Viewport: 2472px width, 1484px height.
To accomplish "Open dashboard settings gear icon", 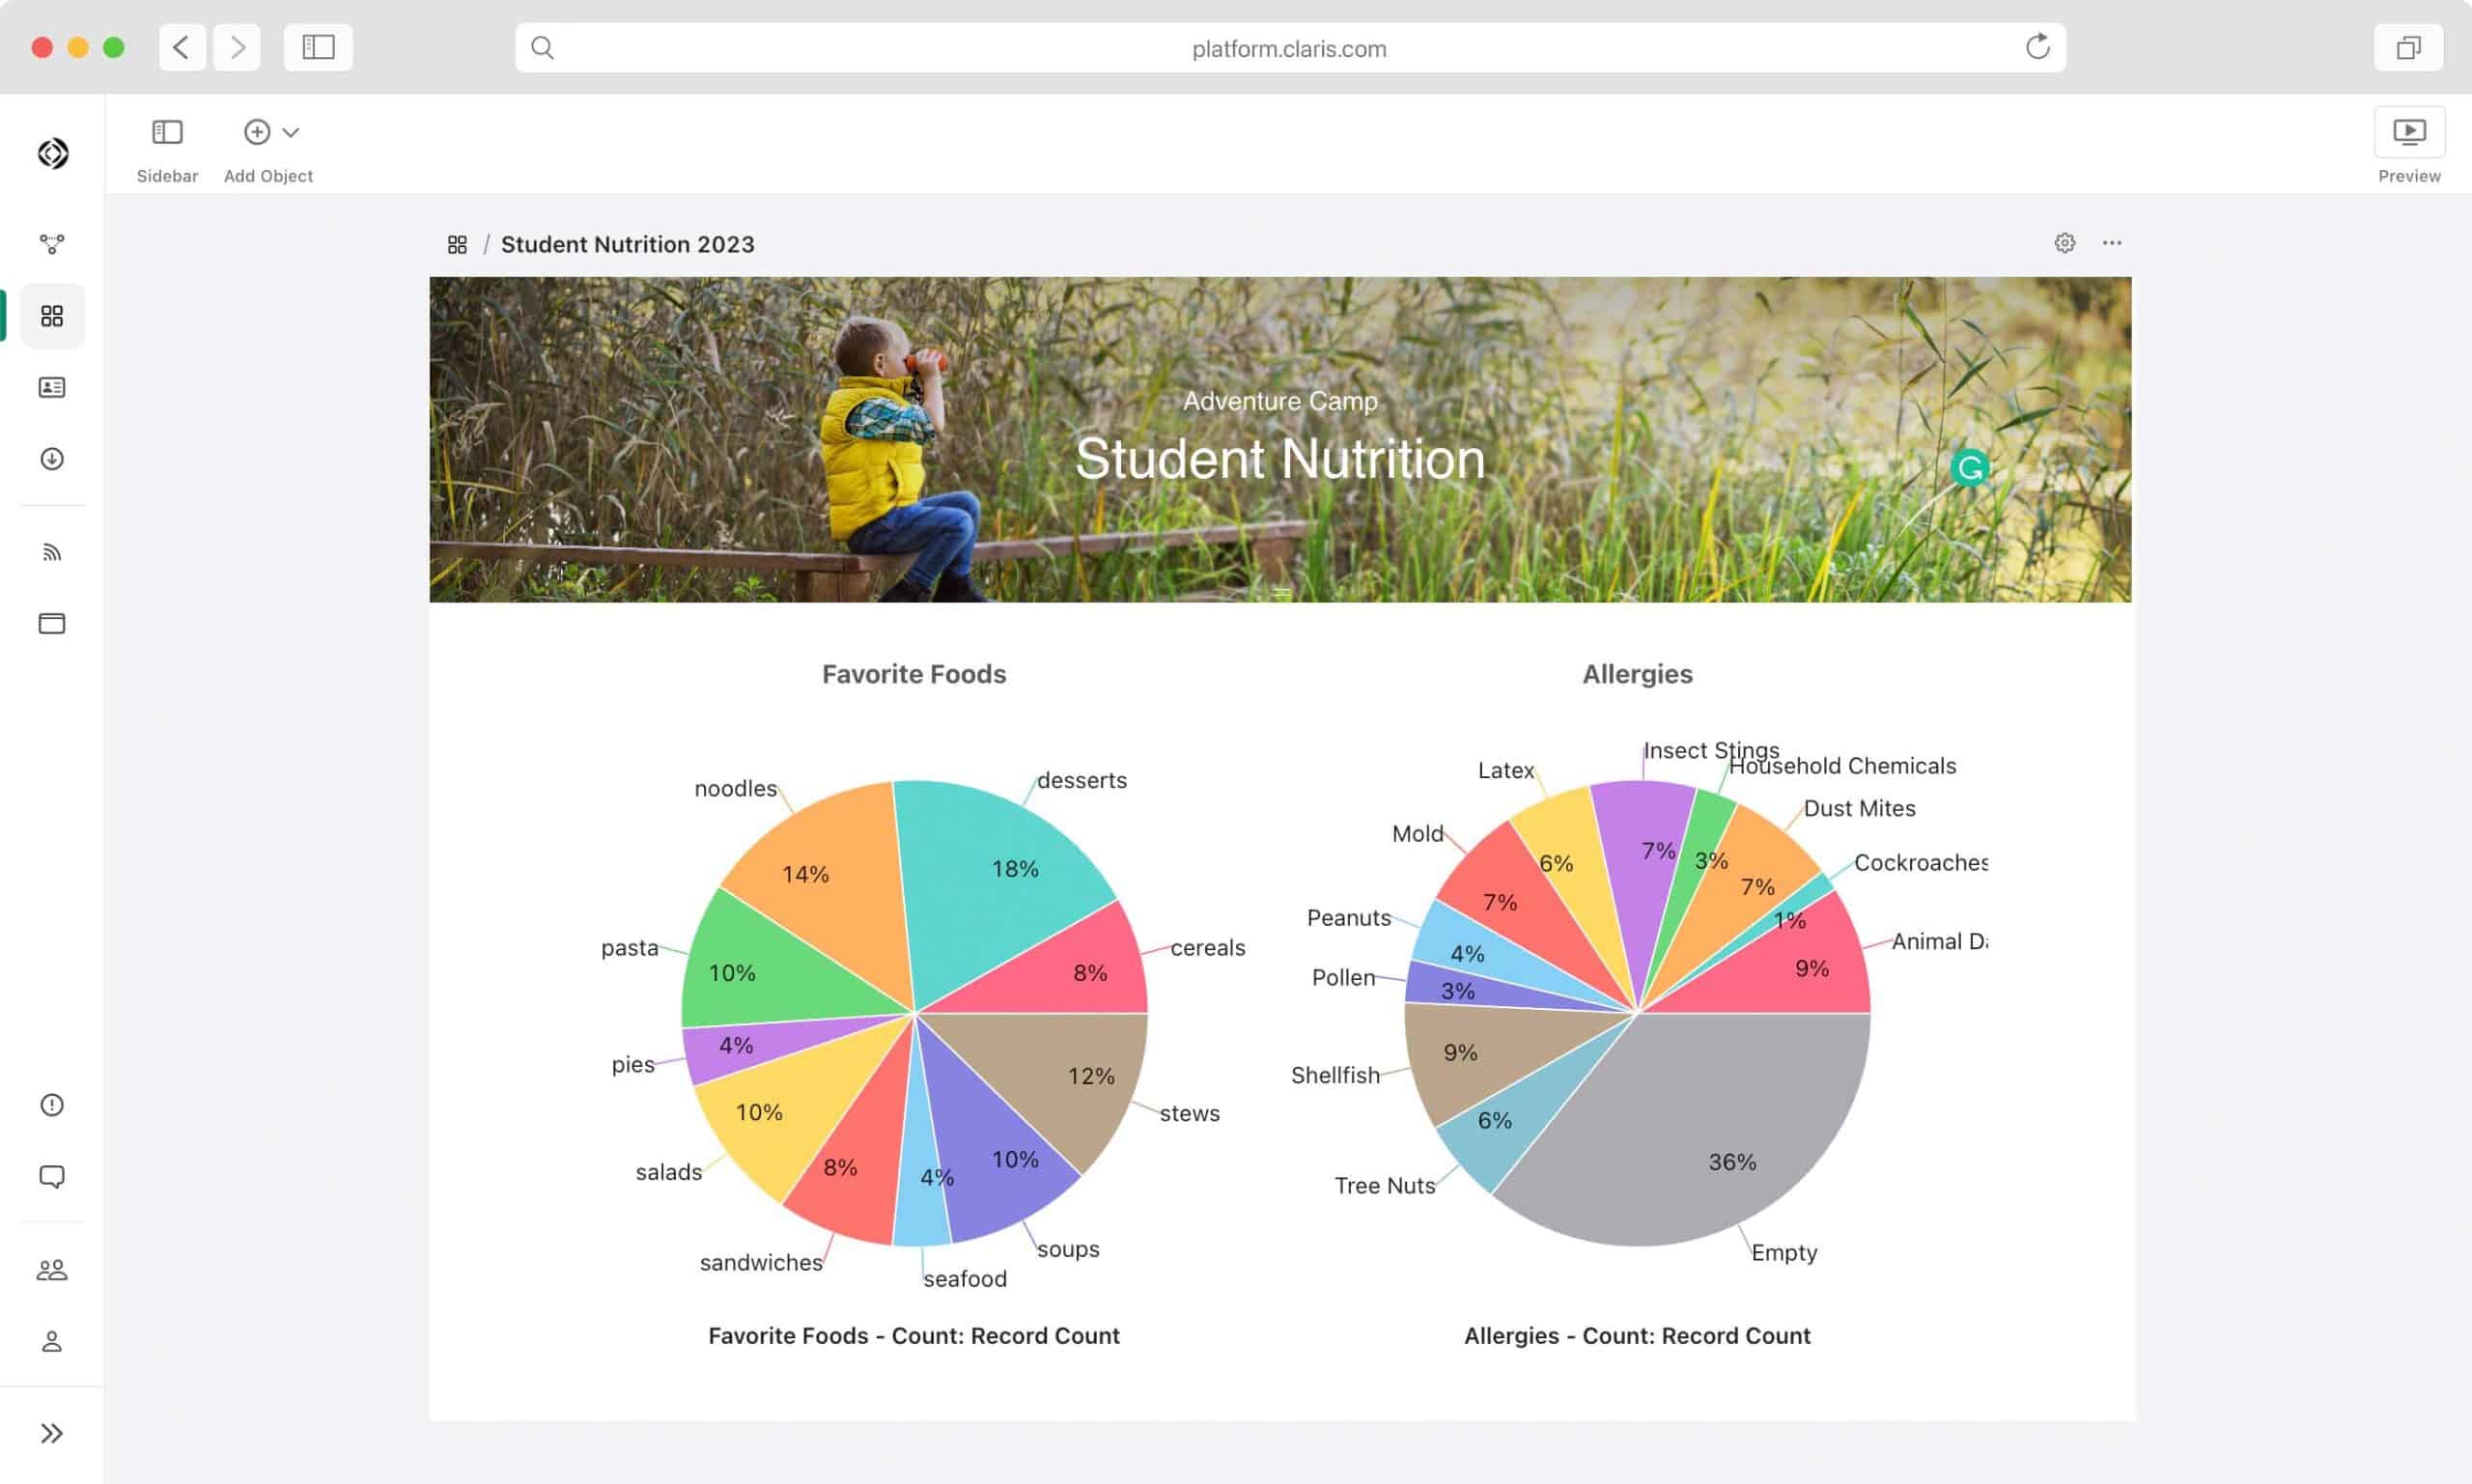I will click(x=2064, y=243).
